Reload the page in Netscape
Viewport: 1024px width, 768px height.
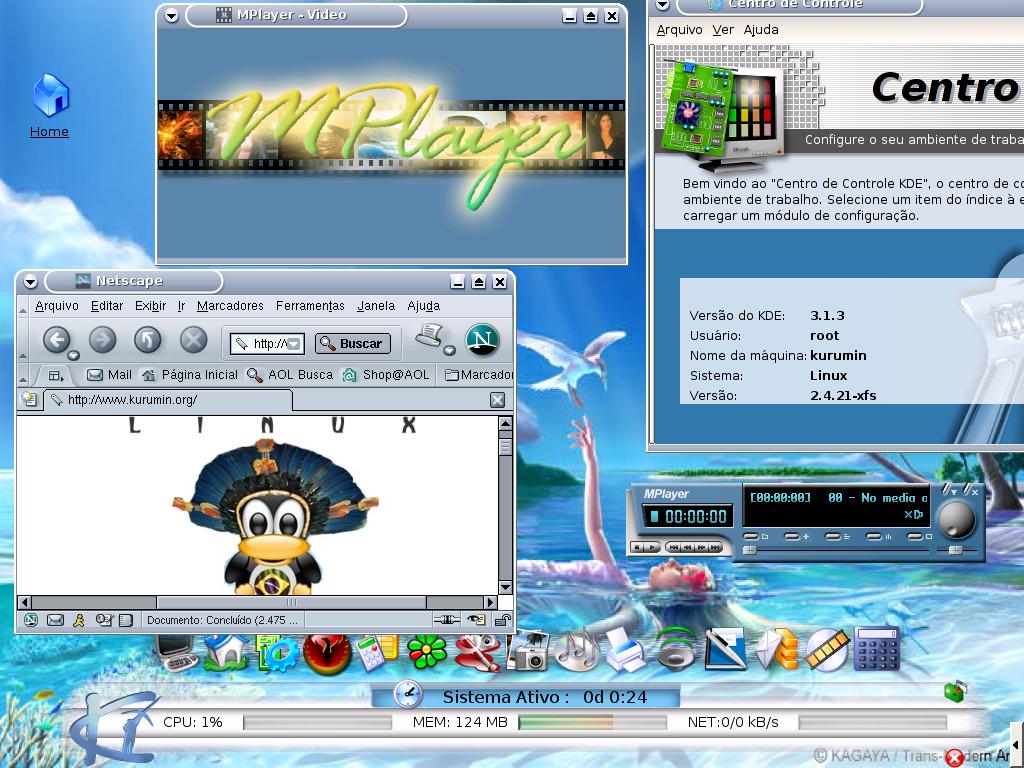pyautogui.click(x=148, y=339)
